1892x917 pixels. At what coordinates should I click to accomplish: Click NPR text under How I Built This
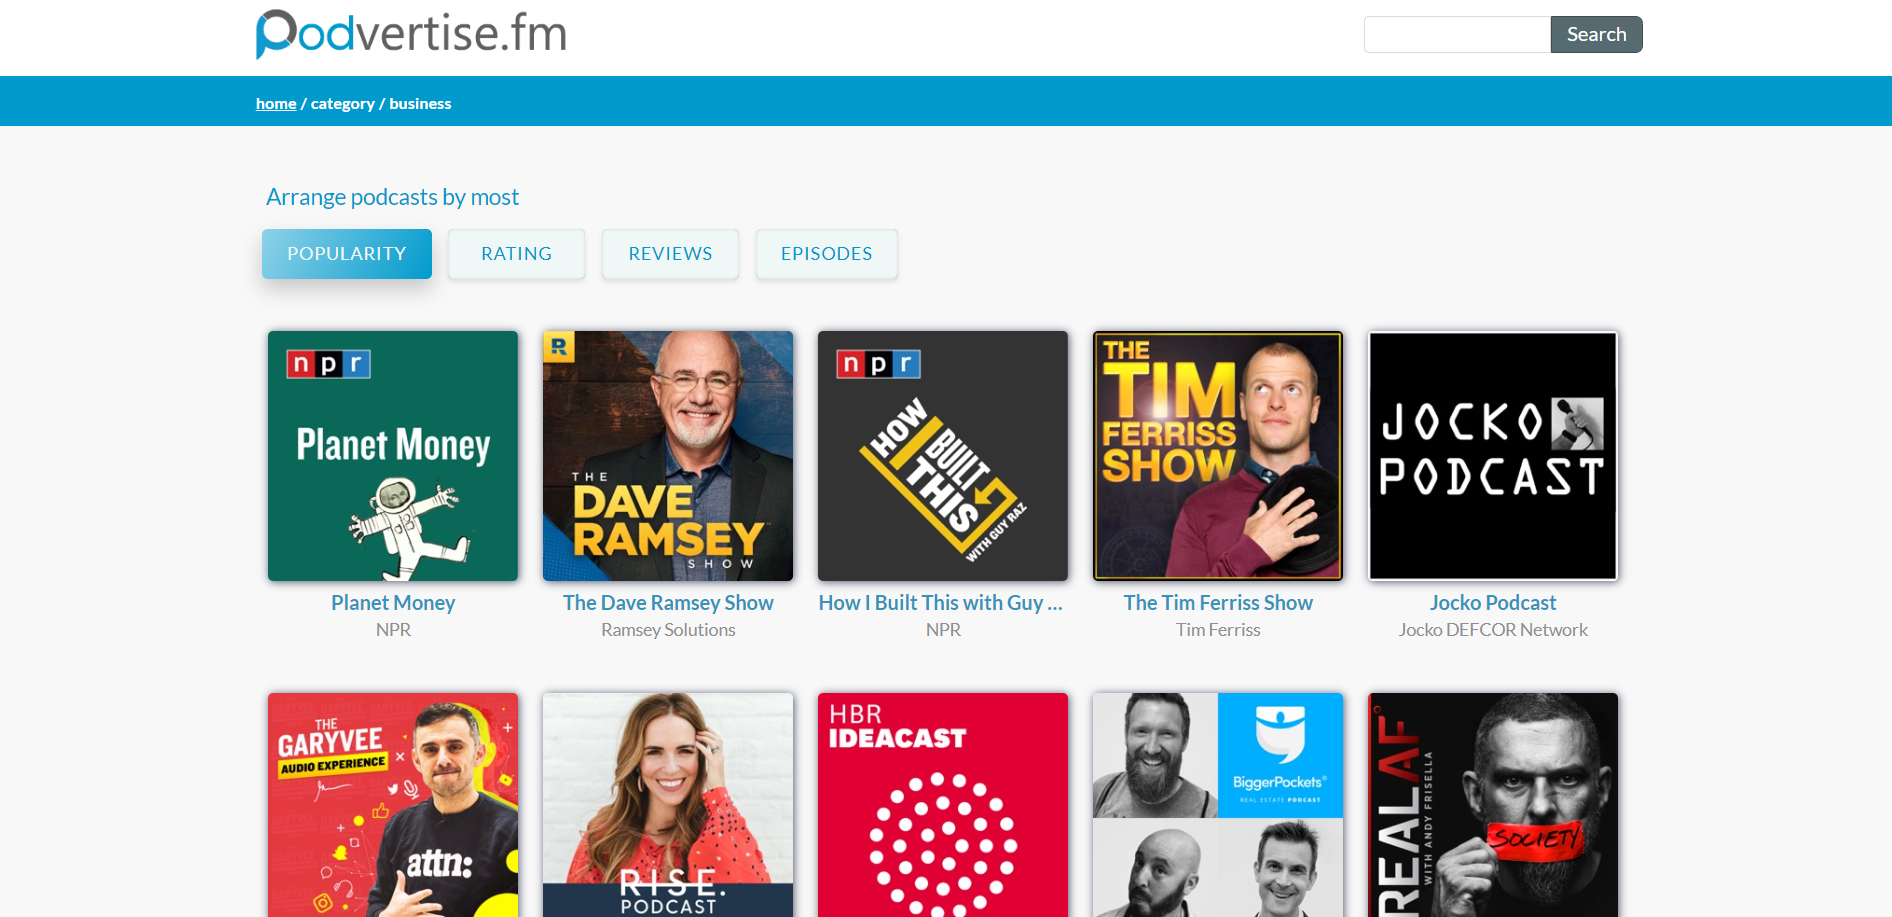pos(943,630)
